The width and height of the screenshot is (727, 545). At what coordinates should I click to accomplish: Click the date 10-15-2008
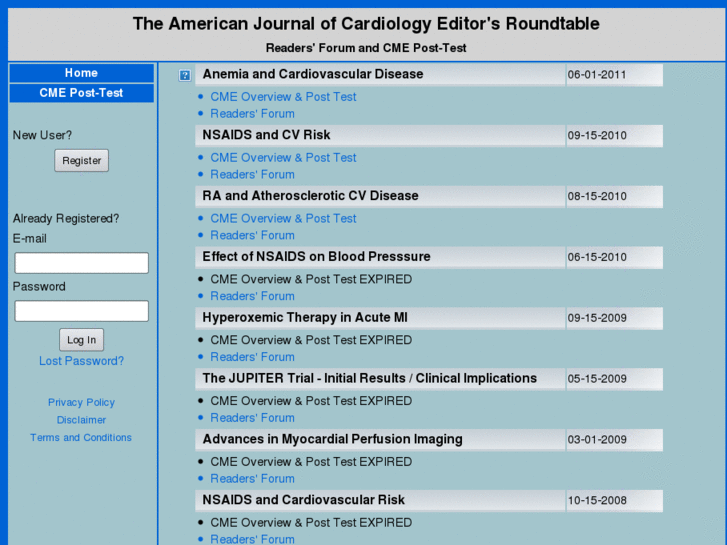coord(597,500)
